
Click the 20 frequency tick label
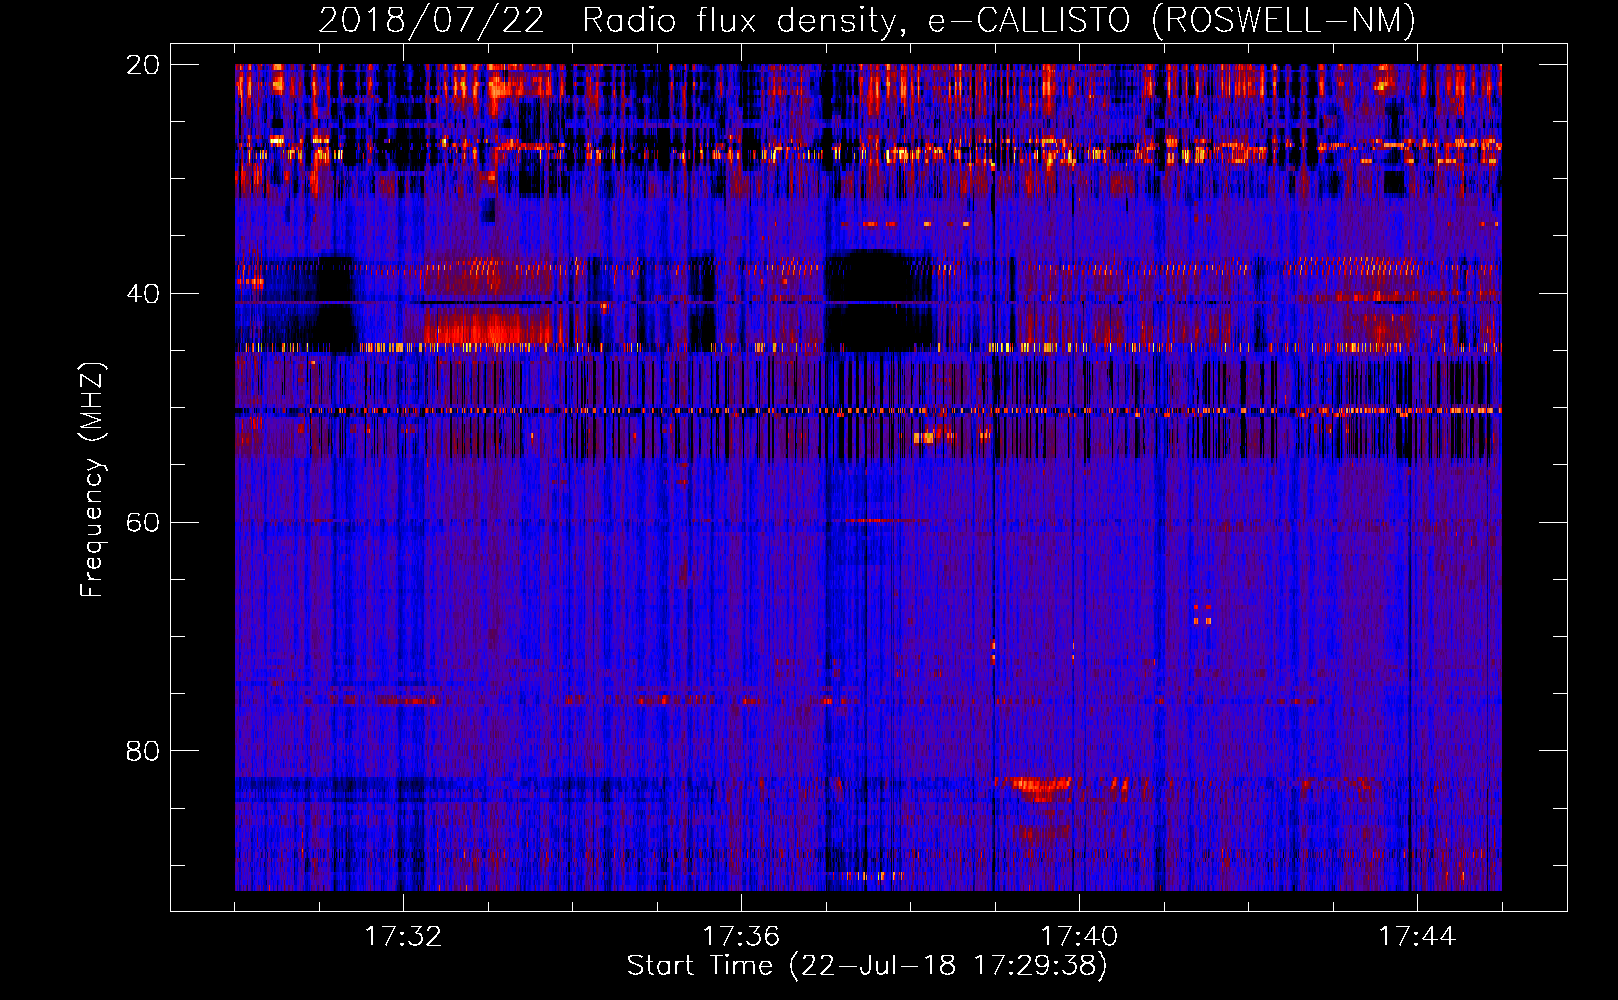tap(143, 65)
